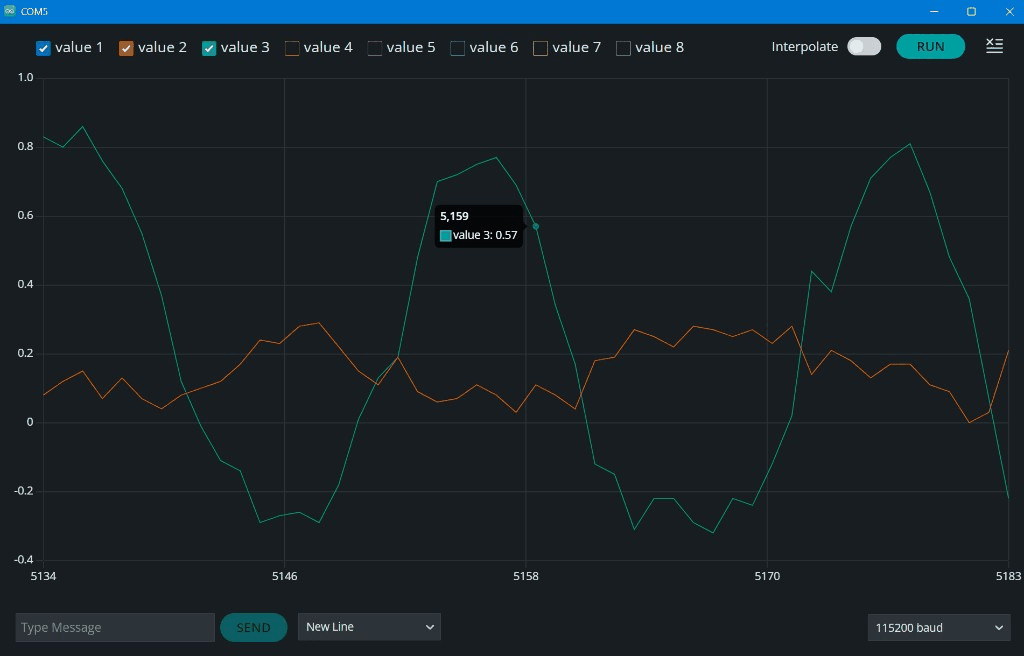Viewport: 1024px width, 656px height.
Task: Maximize the COM5 window
Action: tap(971, 11)
